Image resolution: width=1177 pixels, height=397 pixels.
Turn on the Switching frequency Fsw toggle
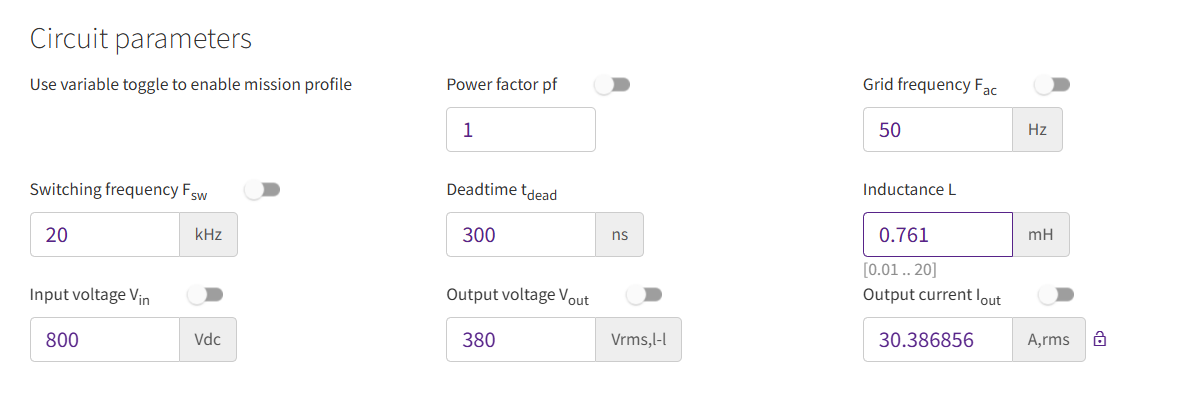point(262,191)
